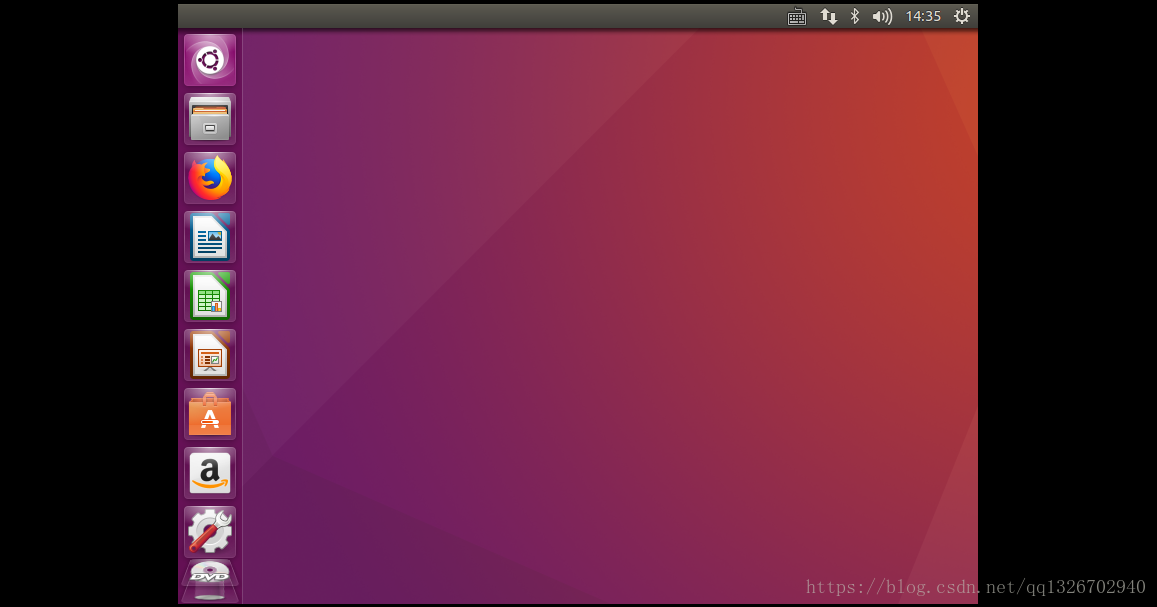1157x607 pixels.
Task: Open the folded Trash icon at launcher bottom
Action: point(210,595)
